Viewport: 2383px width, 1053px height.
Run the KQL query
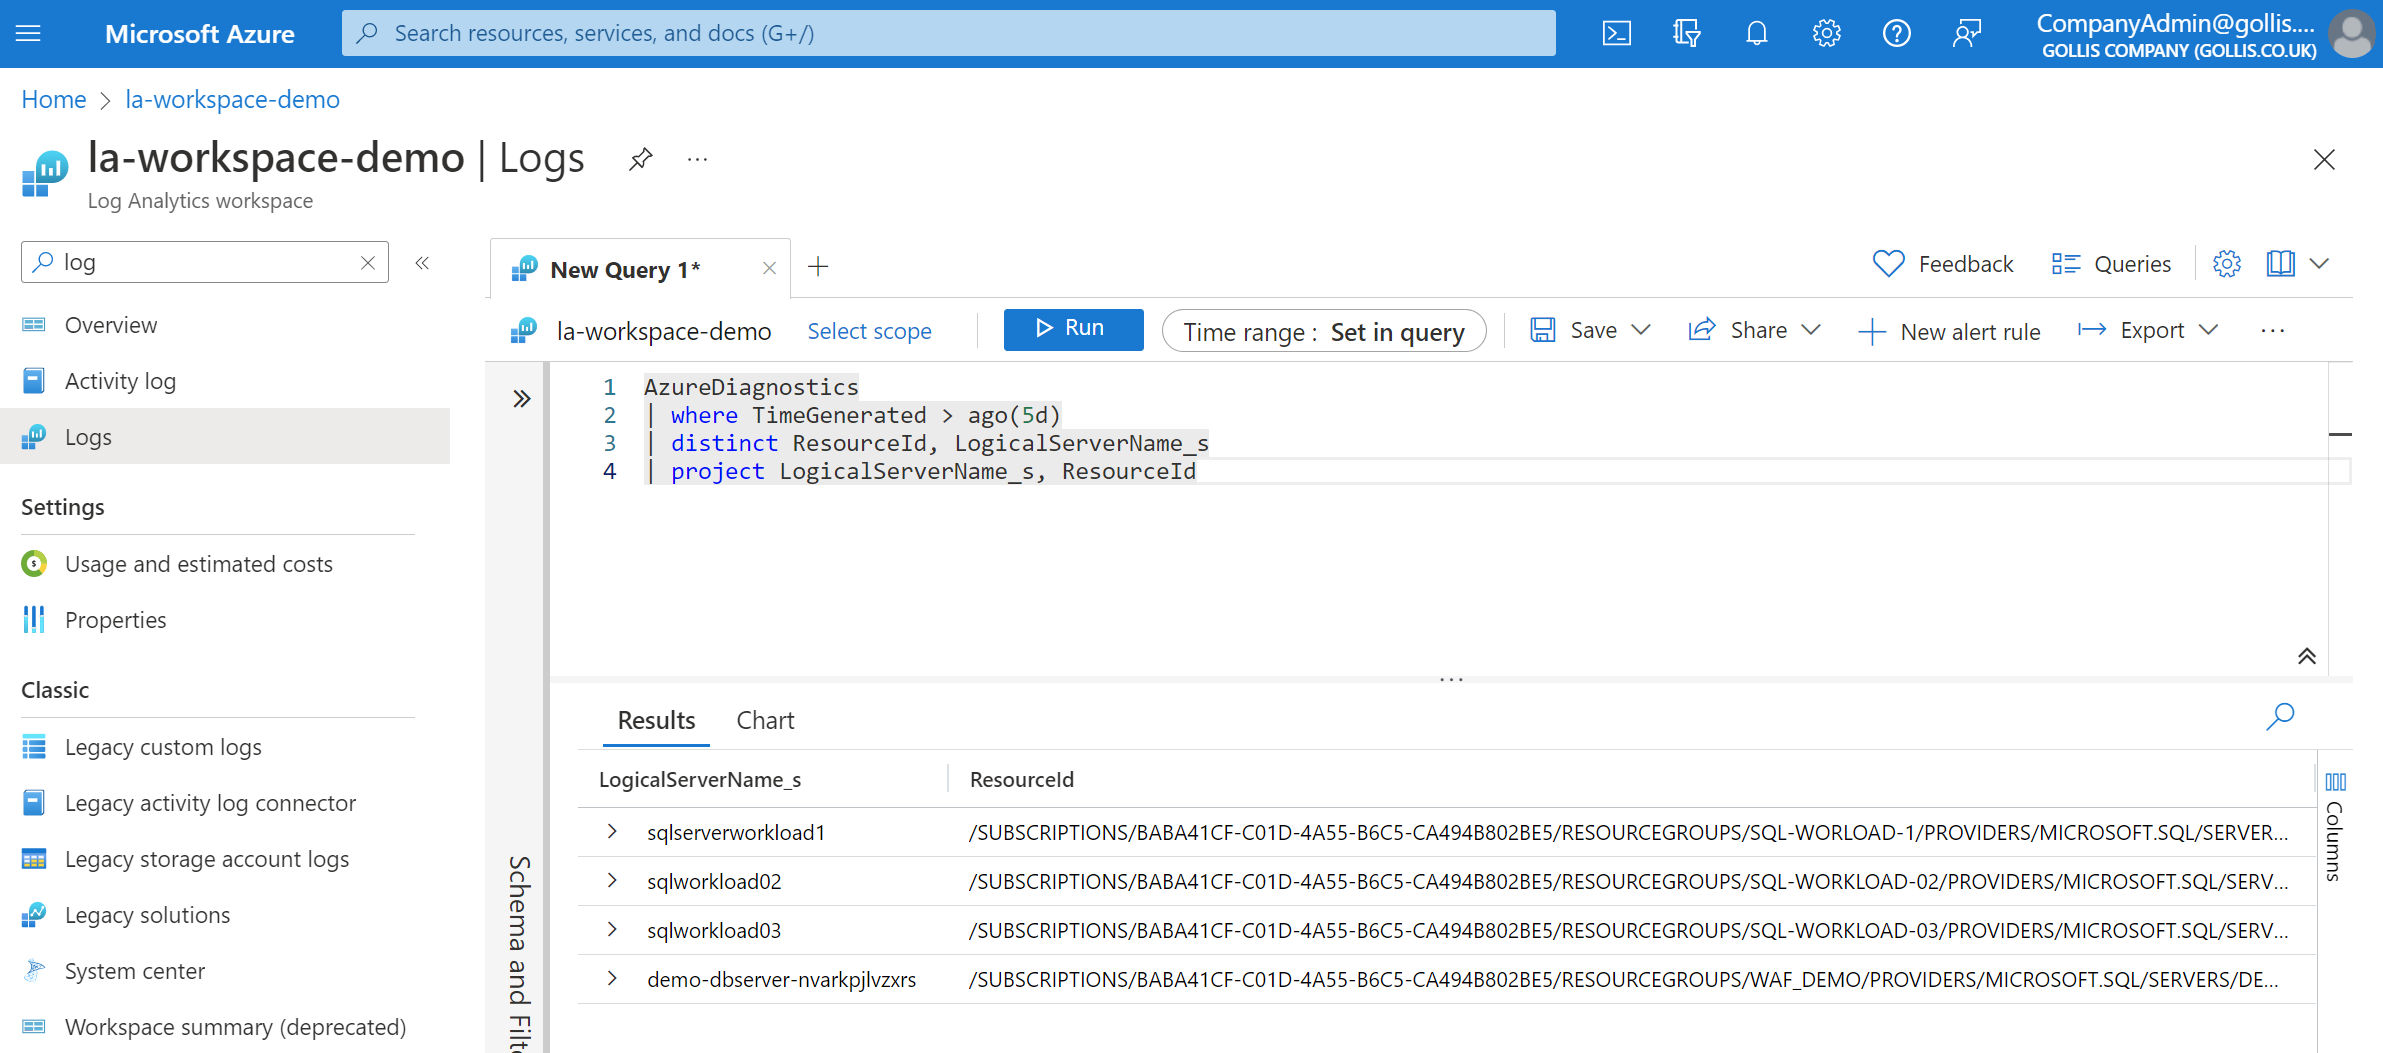pyautogui.click(x=1073, y=329)
